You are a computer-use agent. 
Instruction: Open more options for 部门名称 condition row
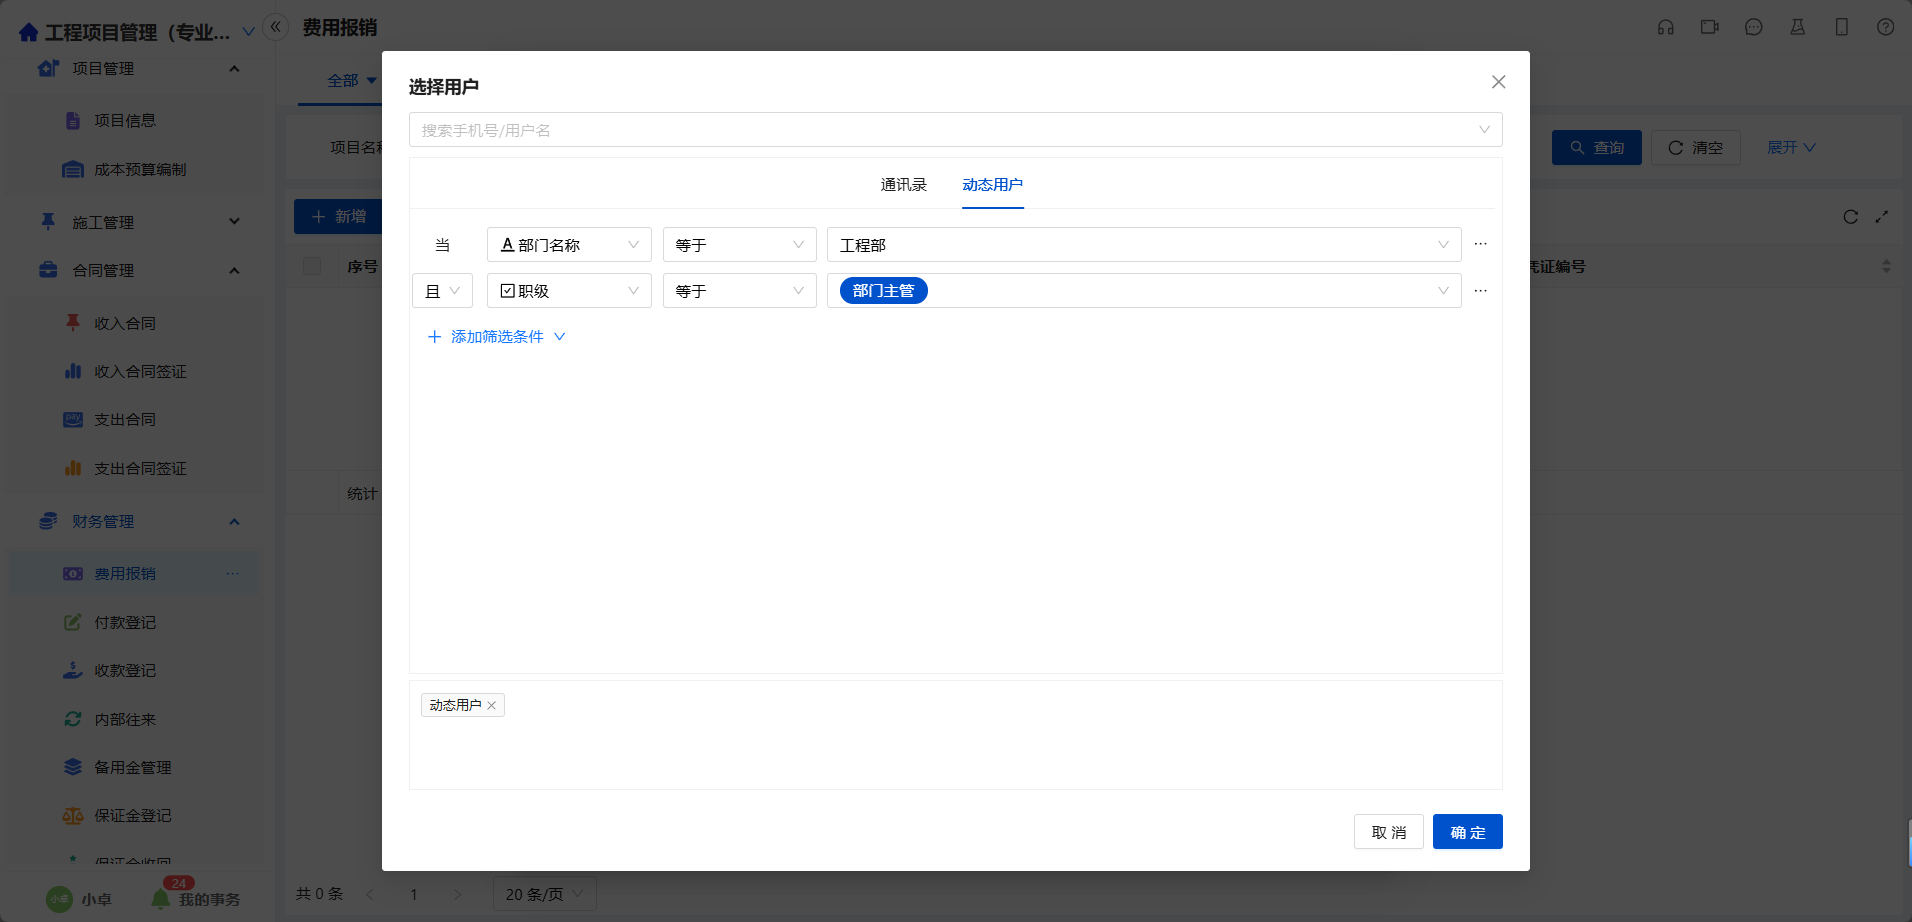pyautogui.click(x=1481, y=244)
